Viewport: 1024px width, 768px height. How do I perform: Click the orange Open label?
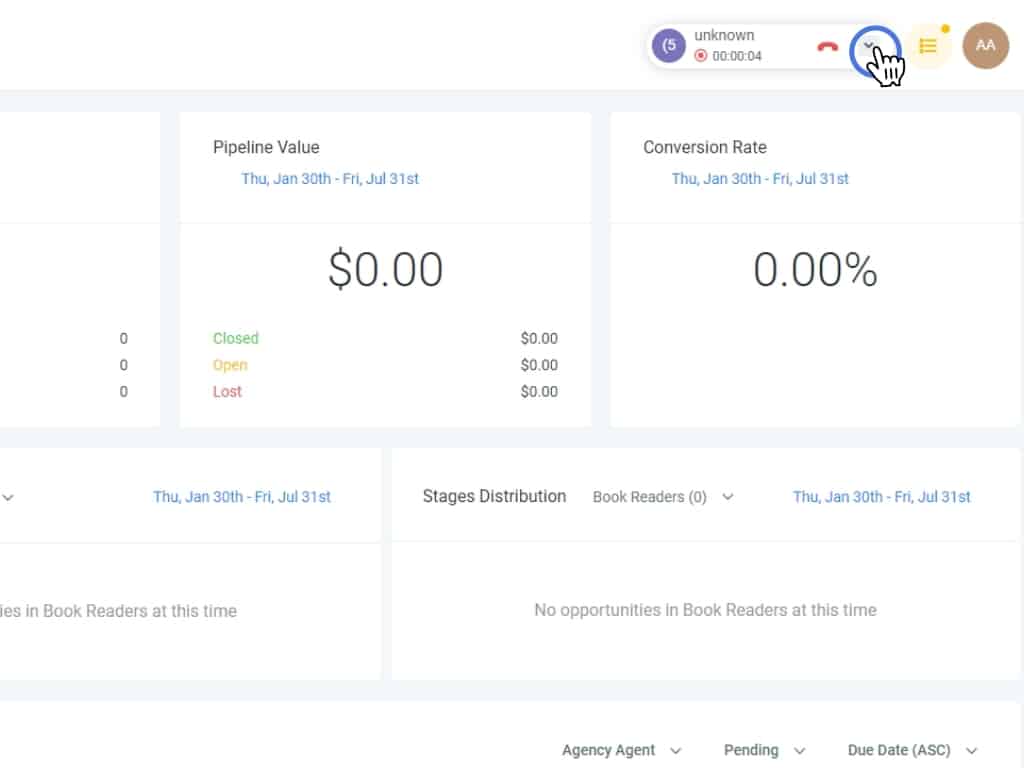click(230, 365)
